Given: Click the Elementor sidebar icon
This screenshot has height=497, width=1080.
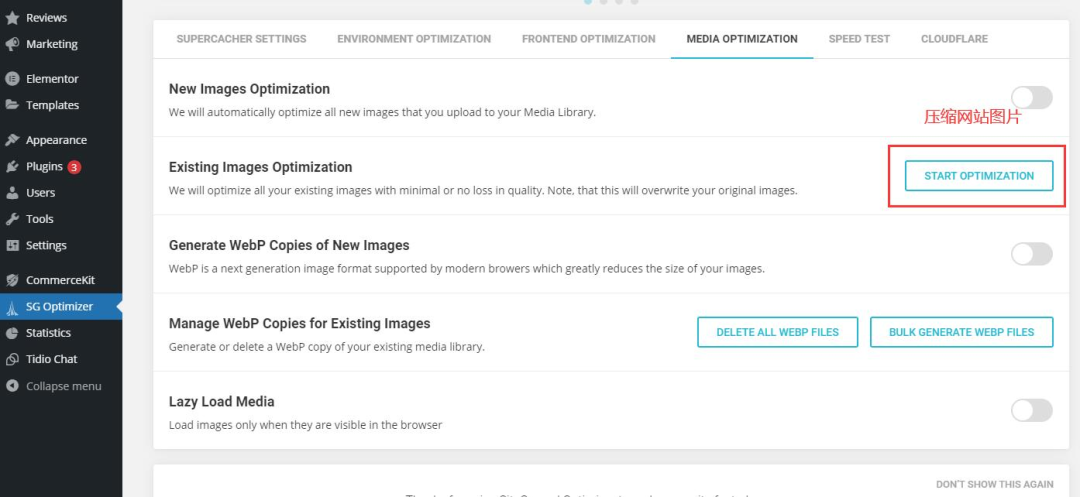Looking at the screenshot, I should [x=13, y=79].
